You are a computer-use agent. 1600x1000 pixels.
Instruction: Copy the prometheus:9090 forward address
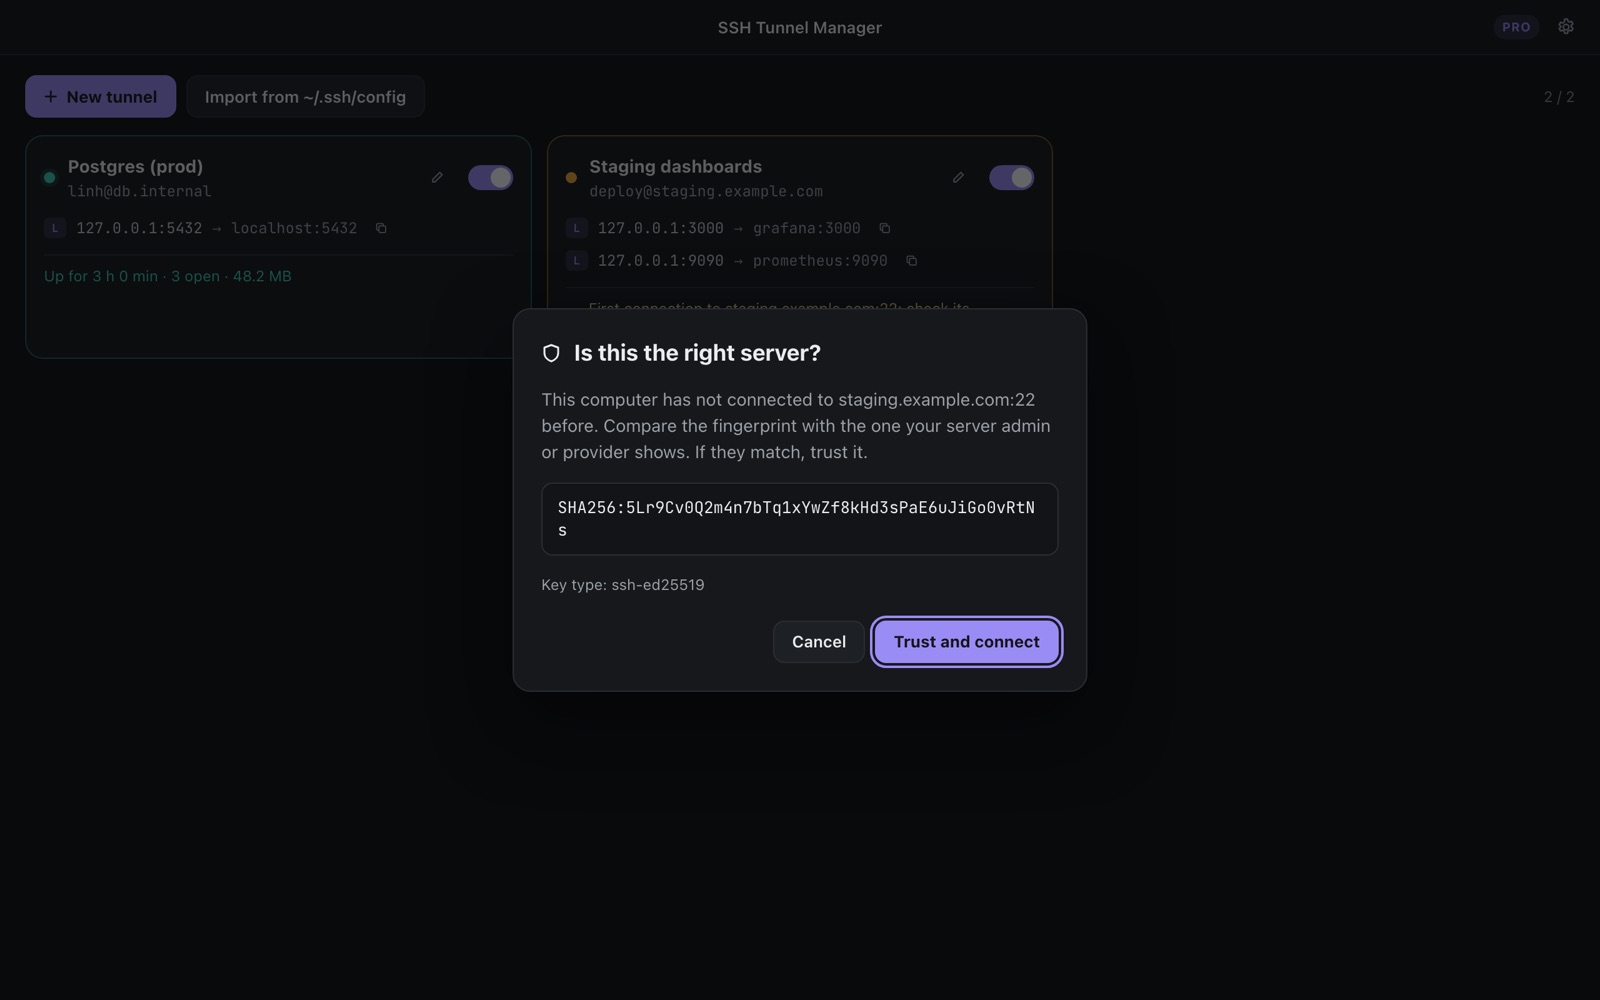(x=911, y=261)
